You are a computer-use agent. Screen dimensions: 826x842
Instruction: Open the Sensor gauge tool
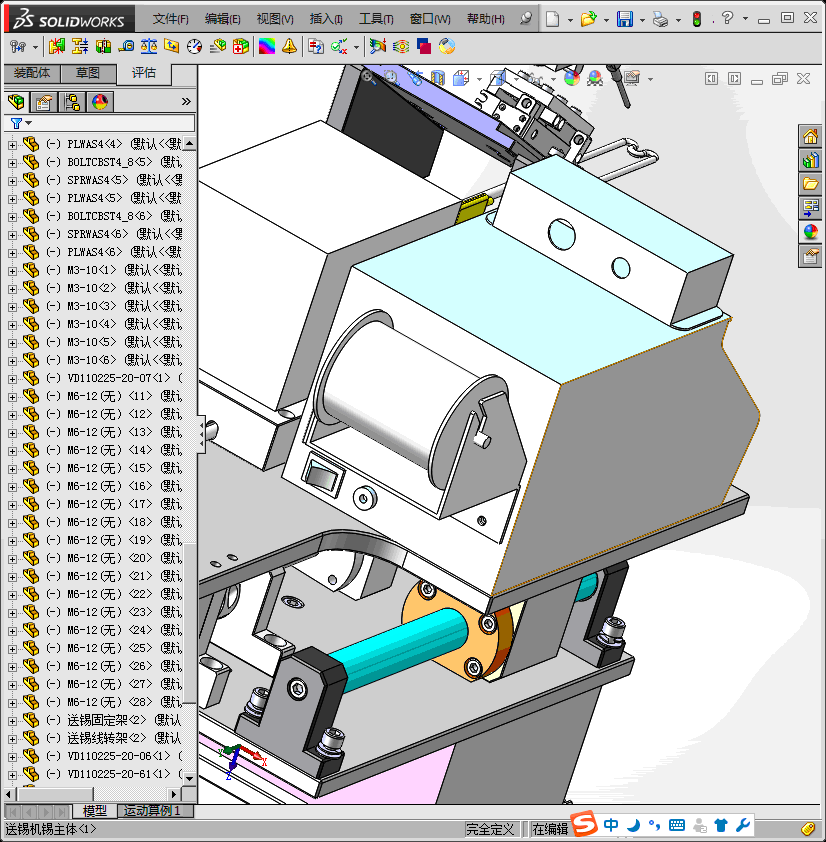pos(194,47)
